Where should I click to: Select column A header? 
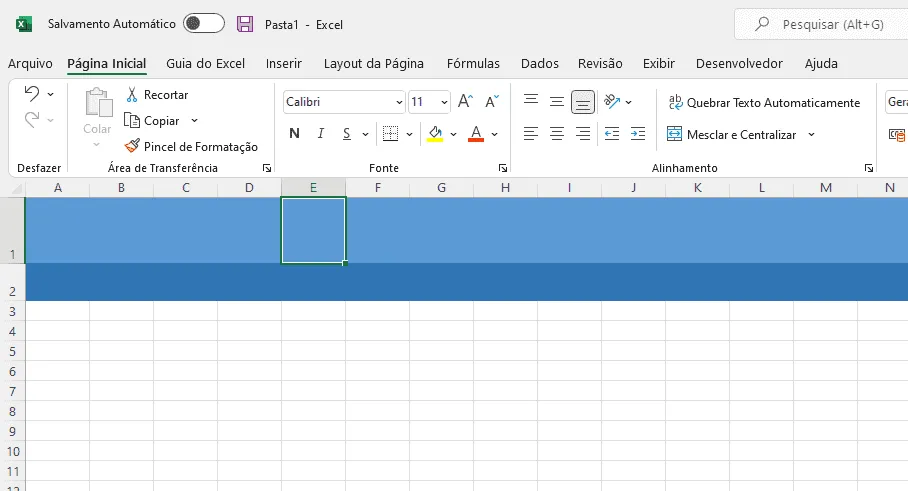[57, 188]
